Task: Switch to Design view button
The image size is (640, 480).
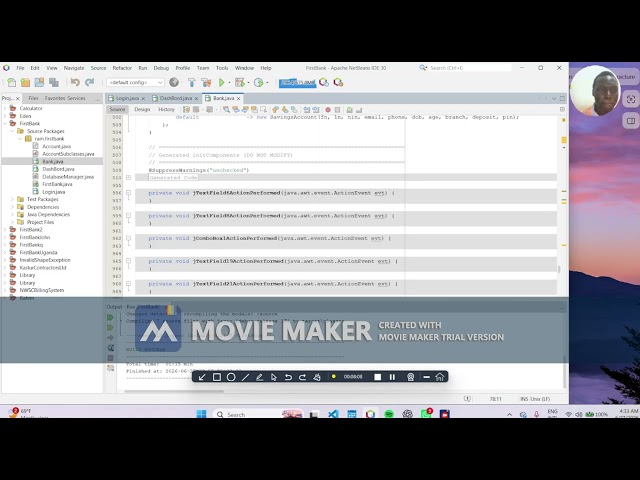Action: [142, 109]
